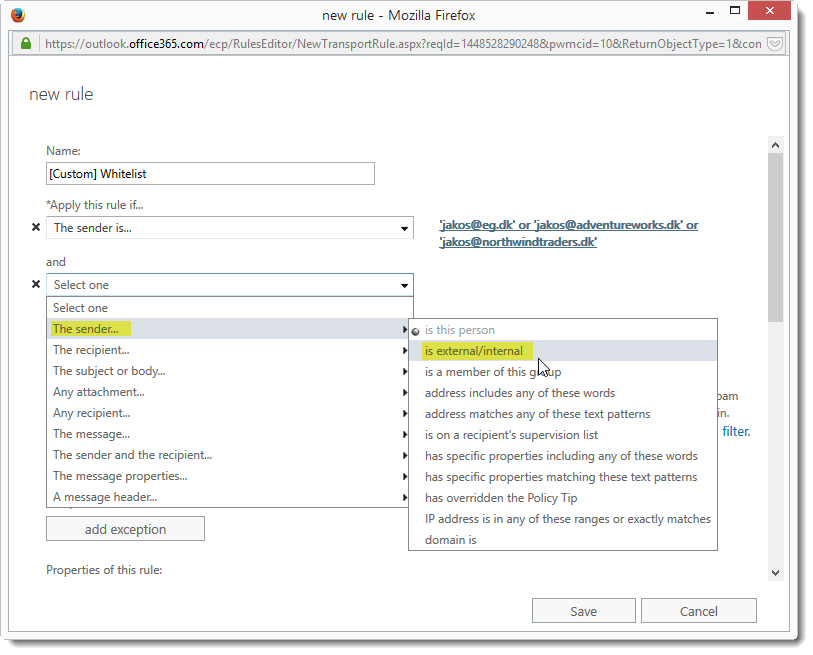Remove the 'The sender is...' condition with X

coord(36,227)
